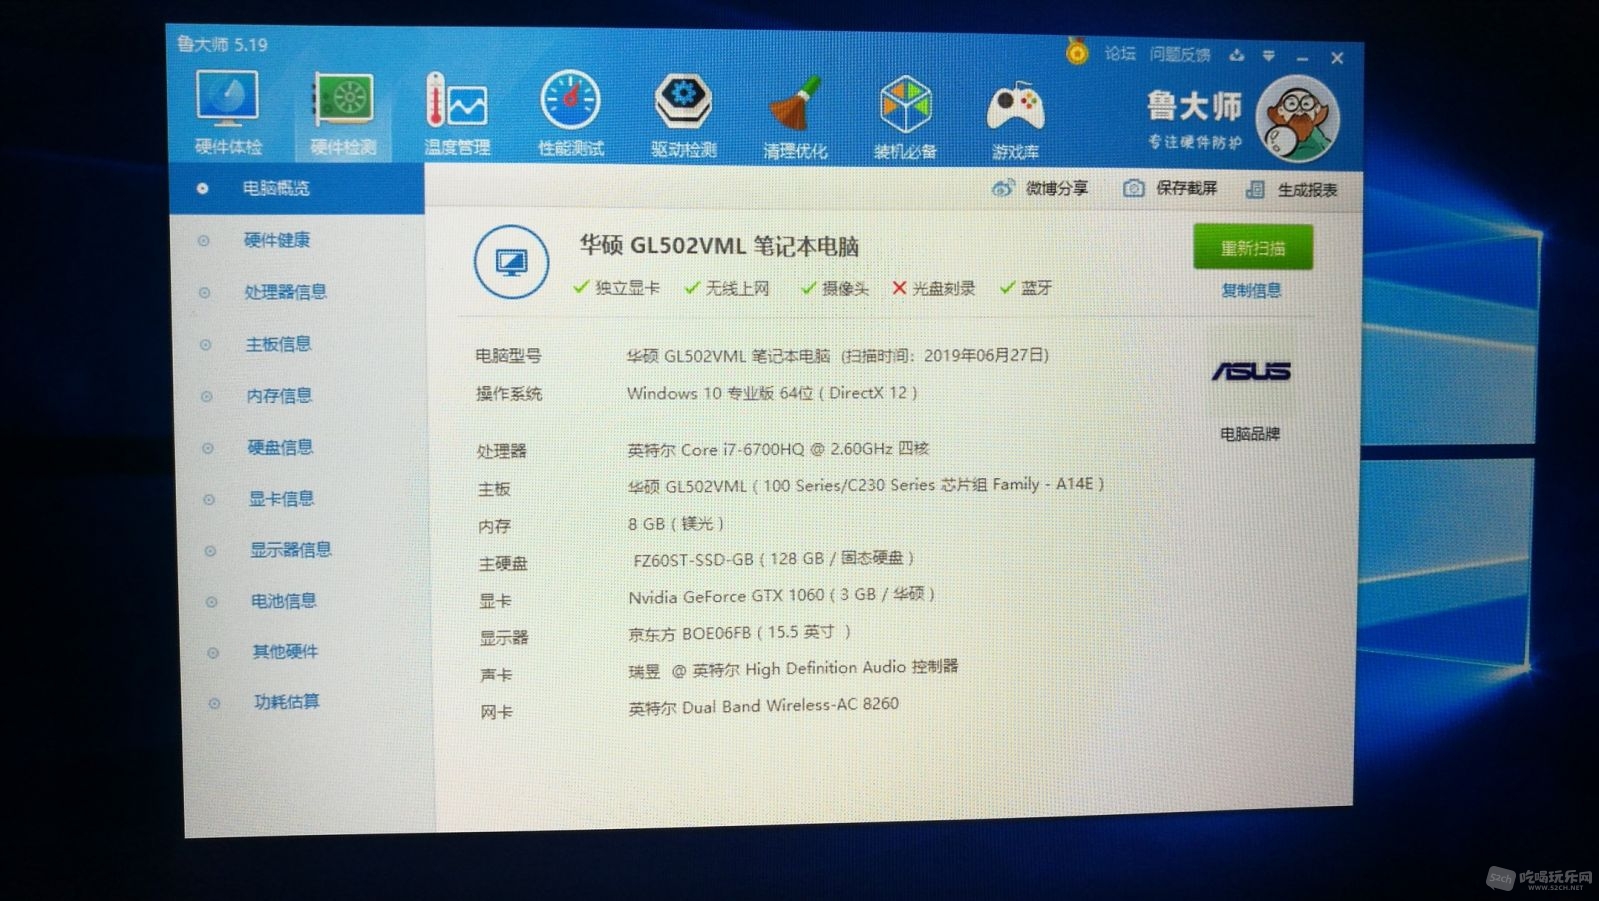Select 显卡信息 in sidebar

coord(282,498)
